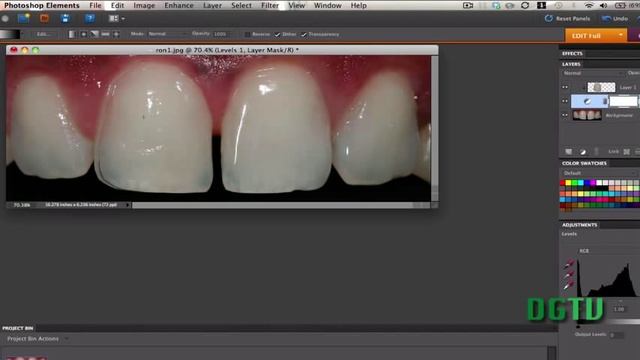
Task: Choose the angle gradient type icon
Action: [x=94, y=34]
